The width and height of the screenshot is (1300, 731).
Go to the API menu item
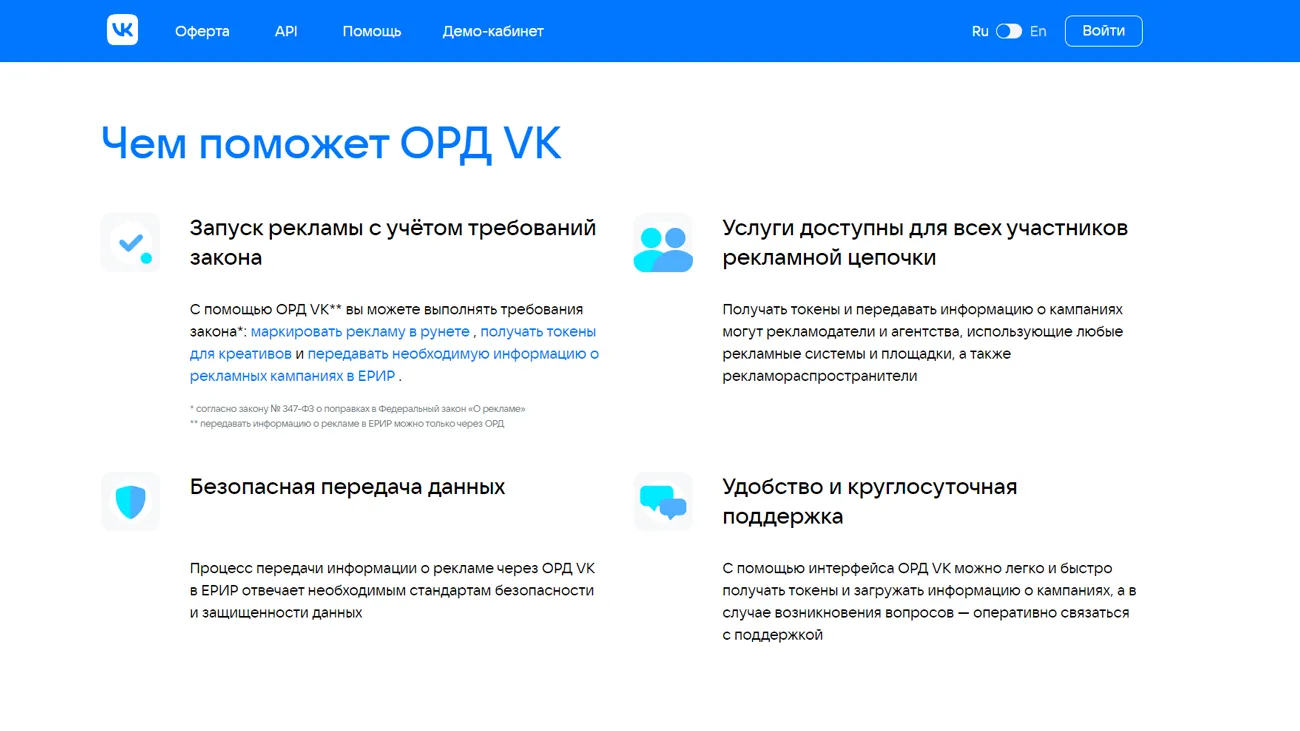[286, 31]
